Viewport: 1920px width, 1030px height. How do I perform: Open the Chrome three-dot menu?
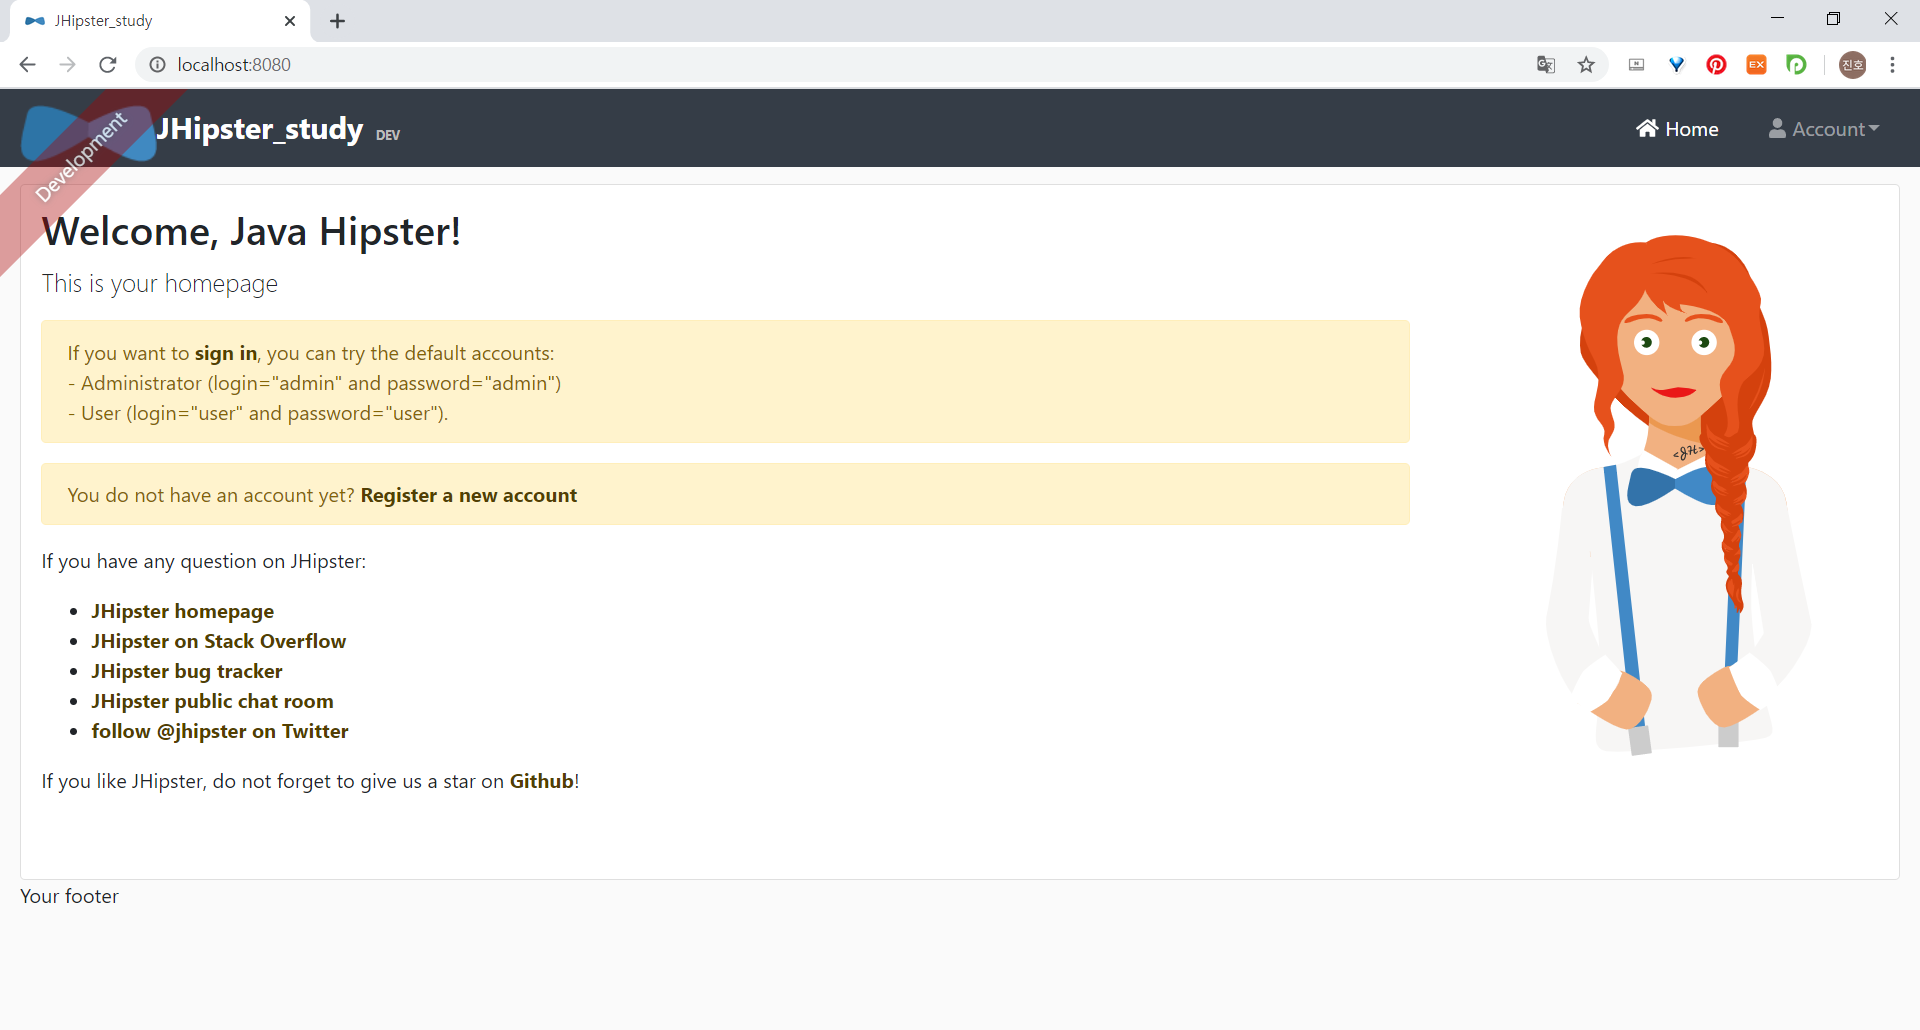[x=1893, y=65]
